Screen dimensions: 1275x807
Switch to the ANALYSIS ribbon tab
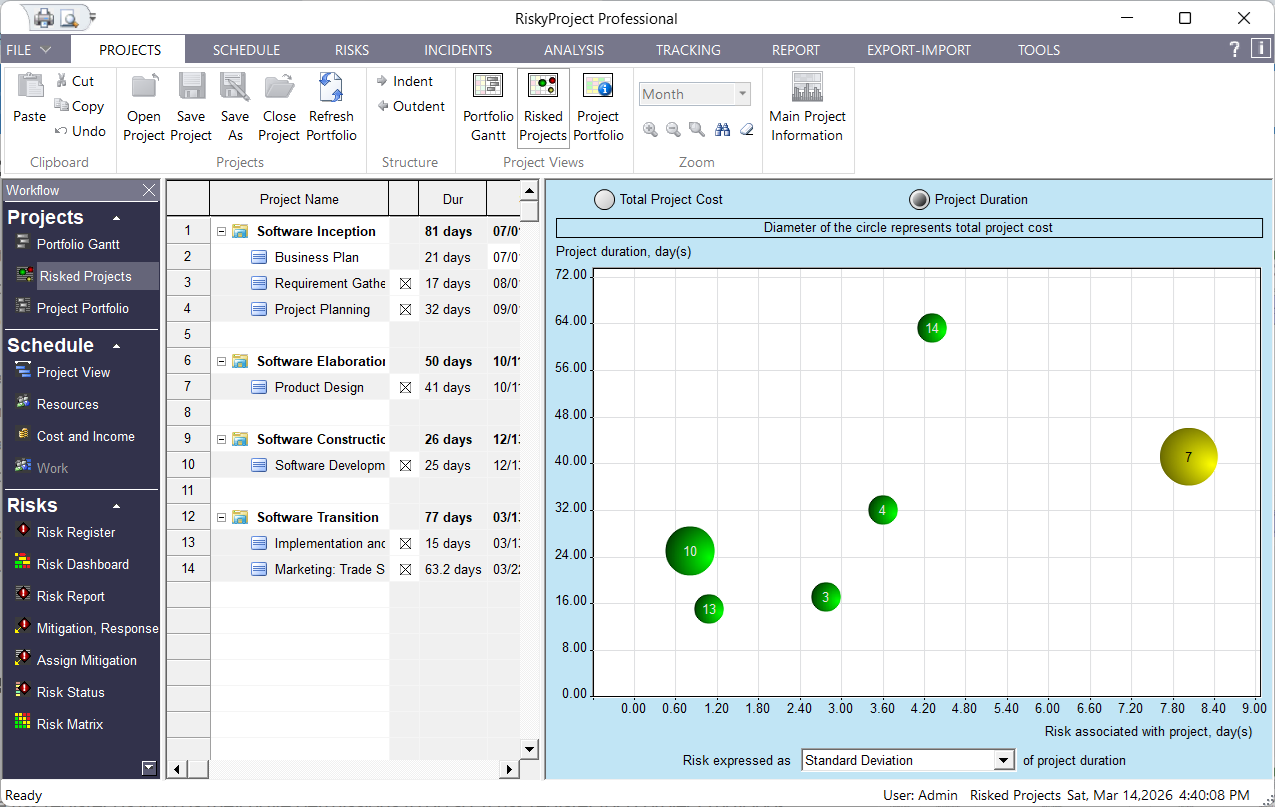click(574, 50)
